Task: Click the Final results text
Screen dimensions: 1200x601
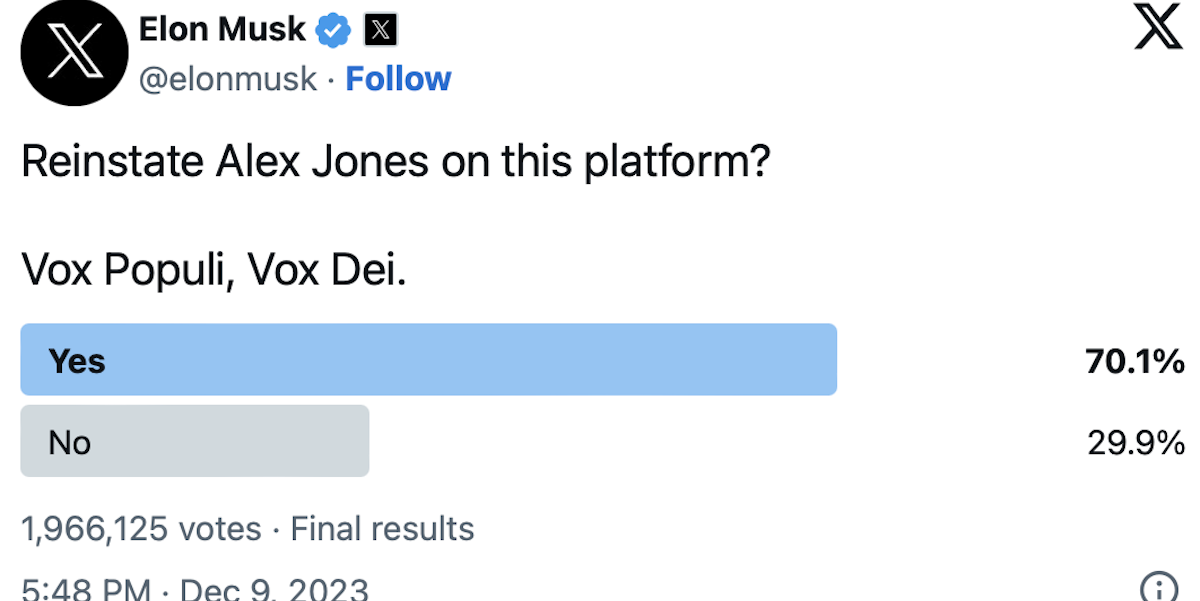Action: [382, 528]
